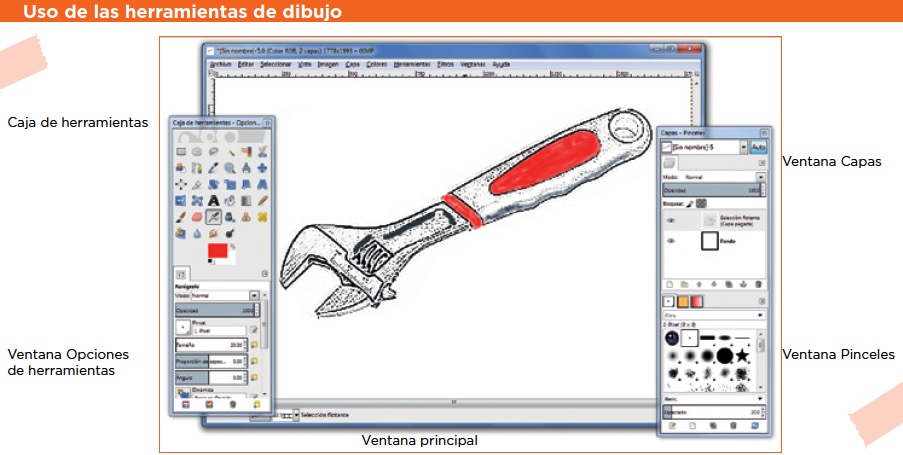Click the Fondo layer thumbnail
Viewport: 903px width, 455px height.
pos(710,241)
